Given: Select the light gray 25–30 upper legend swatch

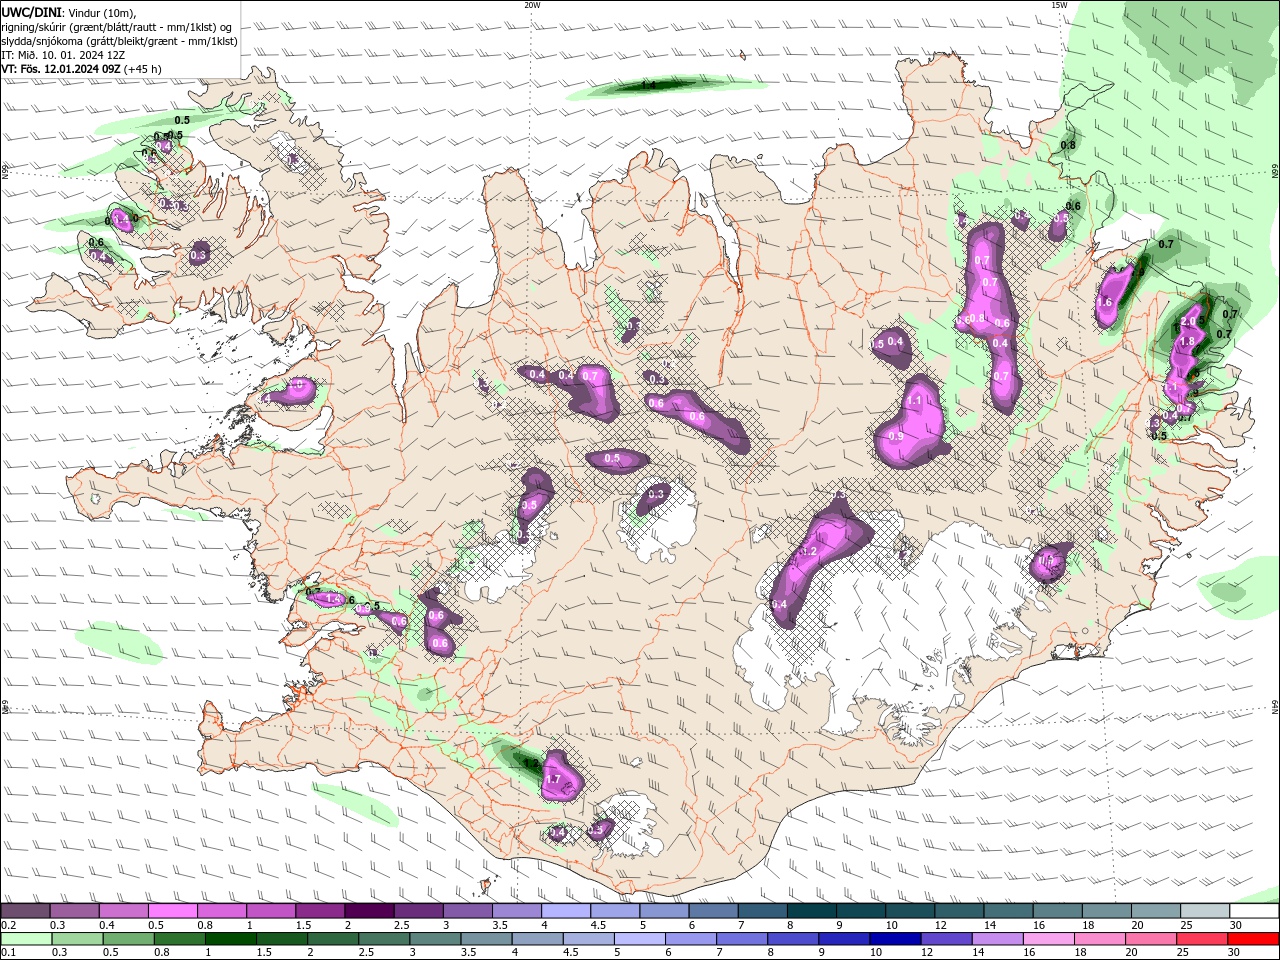Looking at the screenshot, I should coord(1205,911).
